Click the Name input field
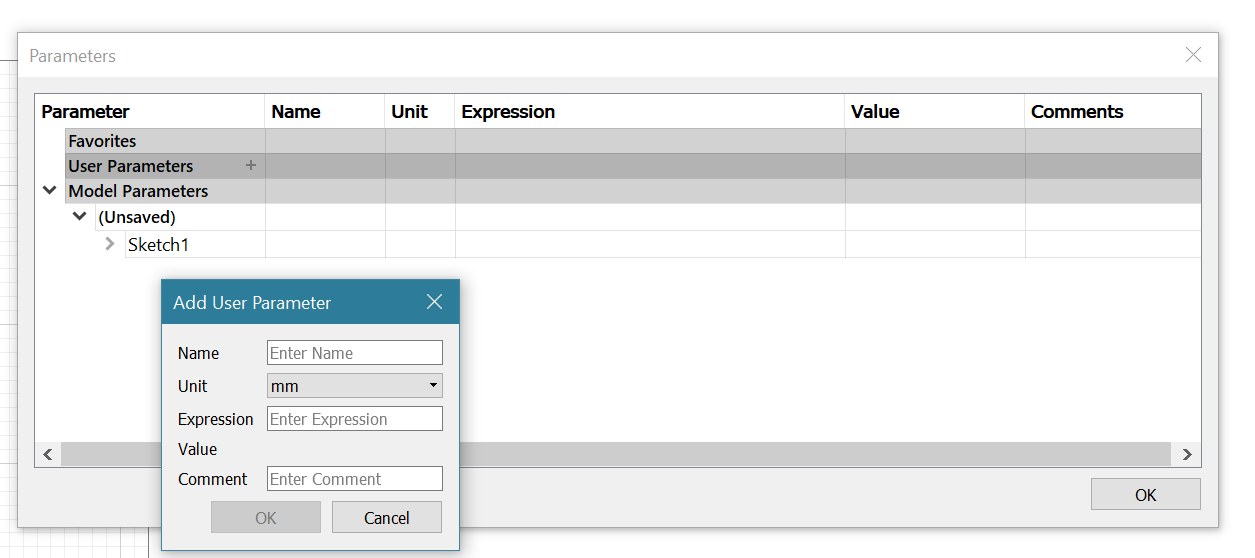This screenshot has width=1255, height=558. 355,353
